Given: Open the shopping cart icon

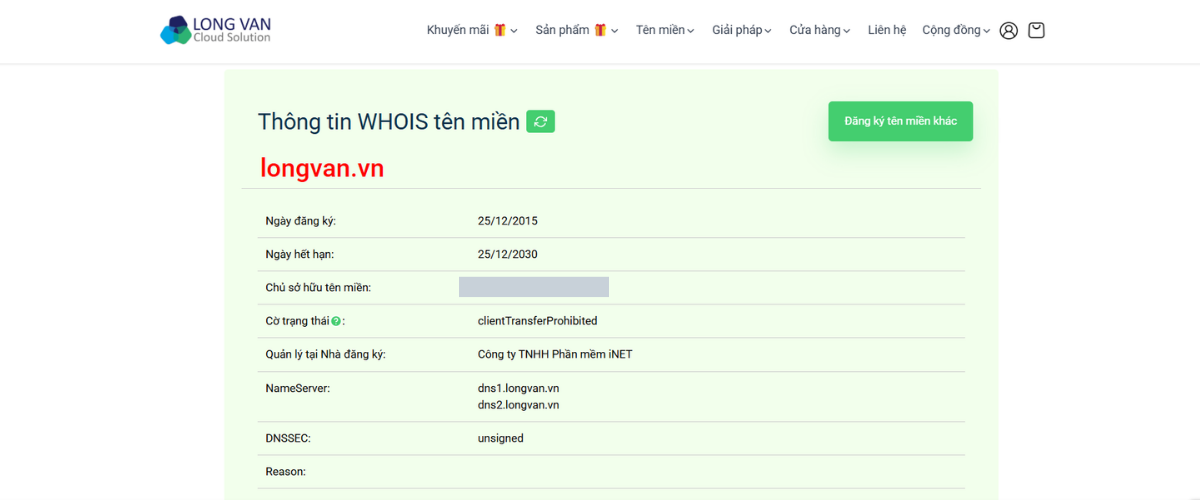Looking at the screenshot, I should click(x=1036, y=30).
